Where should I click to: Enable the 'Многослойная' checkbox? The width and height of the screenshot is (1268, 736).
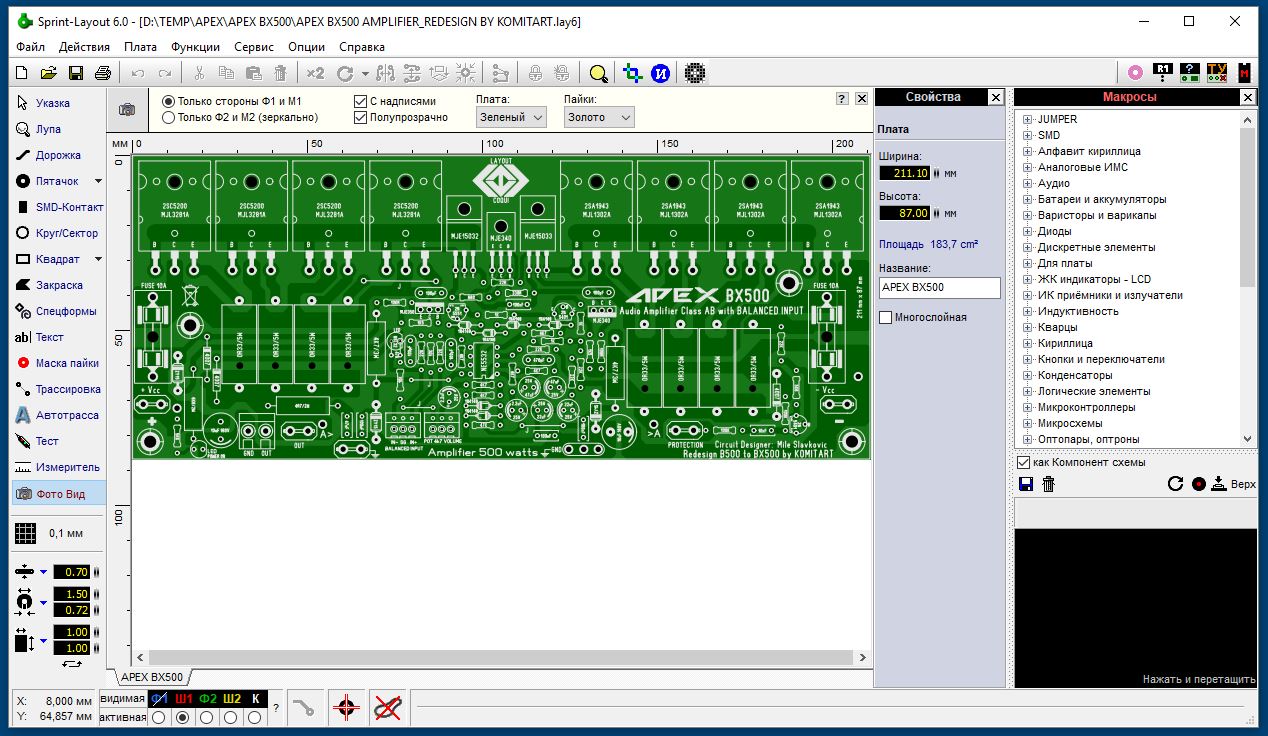(x=885, y=317)
